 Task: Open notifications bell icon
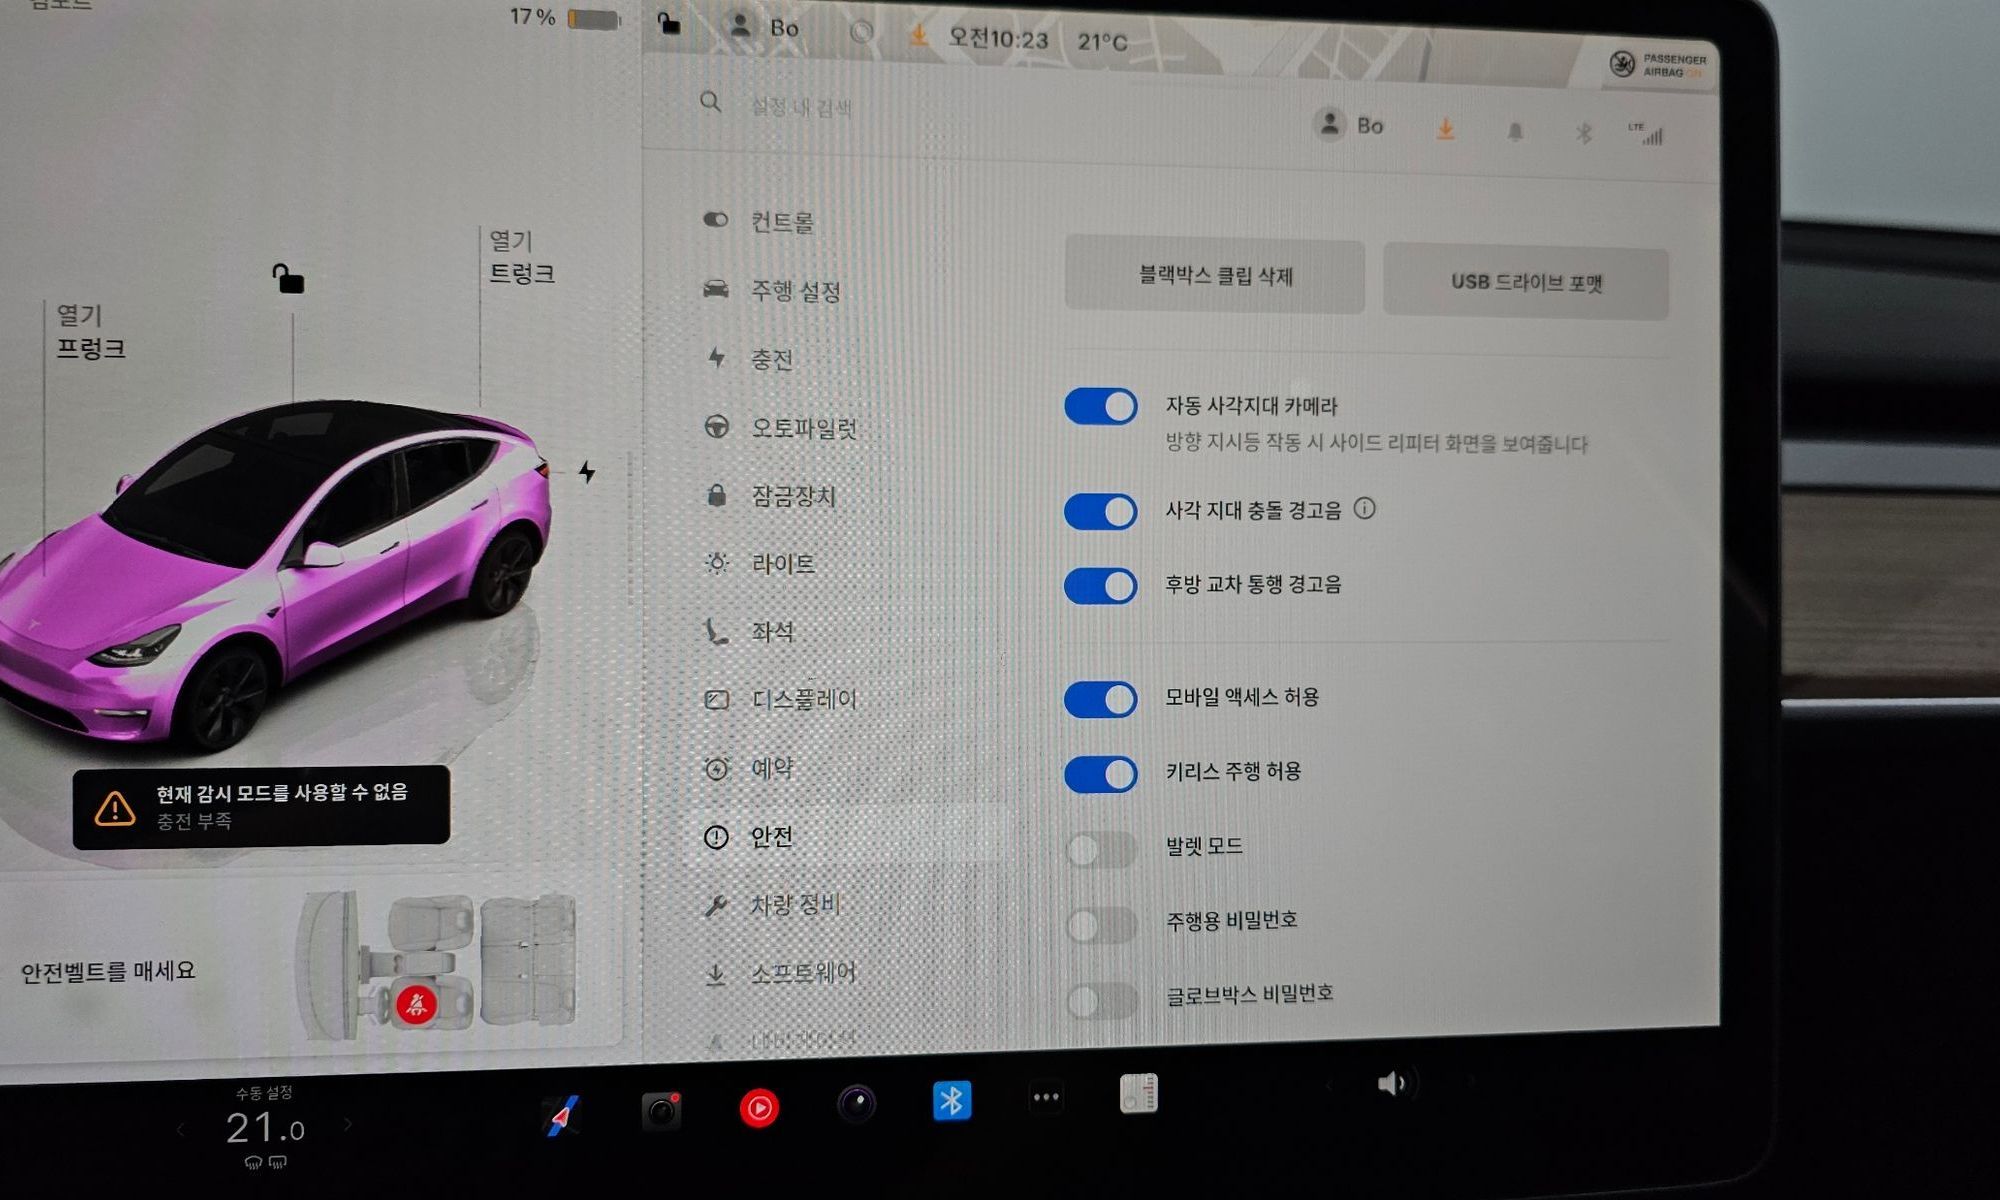click(x=1515, y=132)
